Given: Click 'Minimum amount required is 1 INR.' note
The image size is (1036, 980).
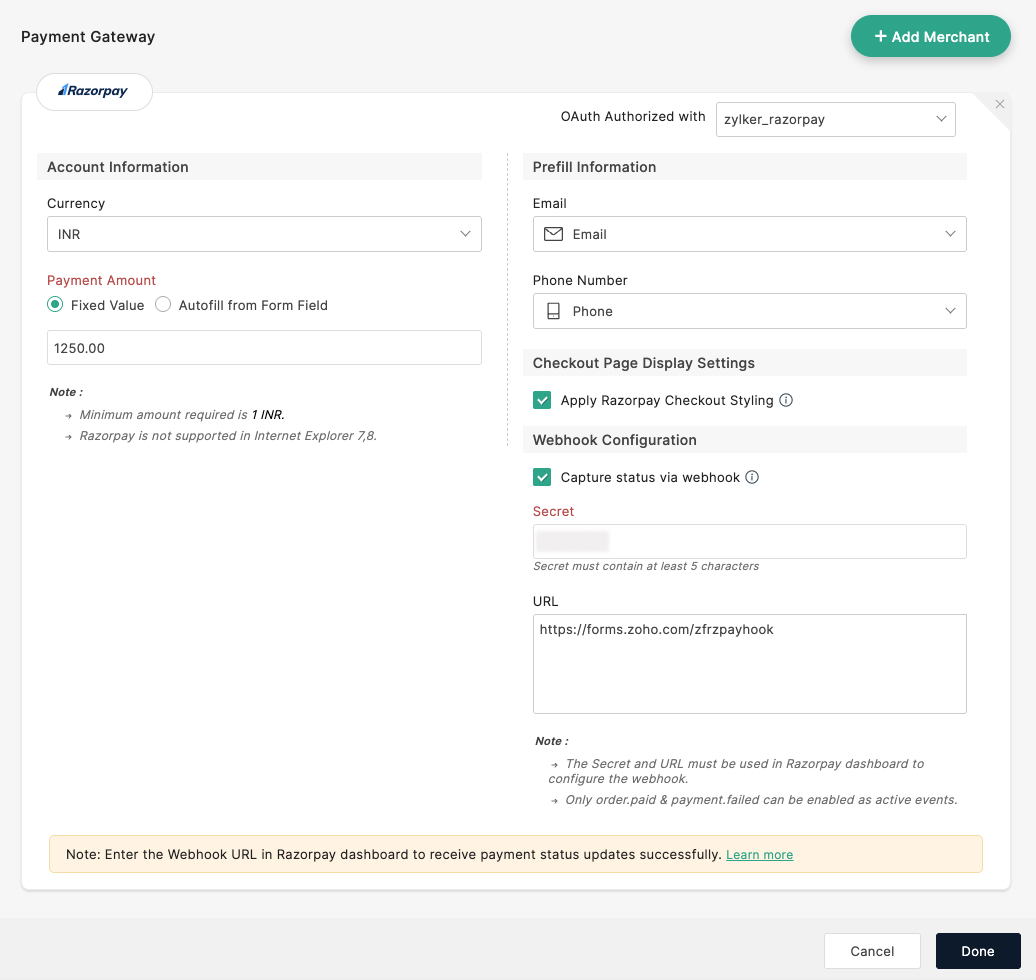Looking at the screenshot, I should [182, 414].
